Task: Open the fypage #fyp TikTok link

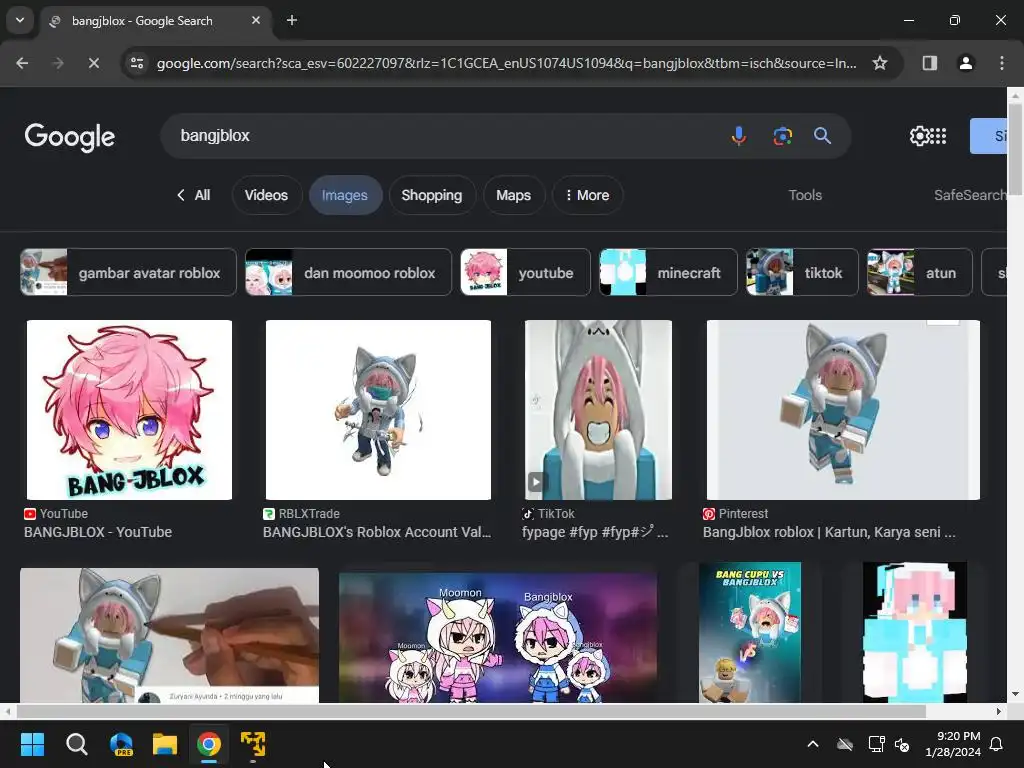Action: coord(595,532)
